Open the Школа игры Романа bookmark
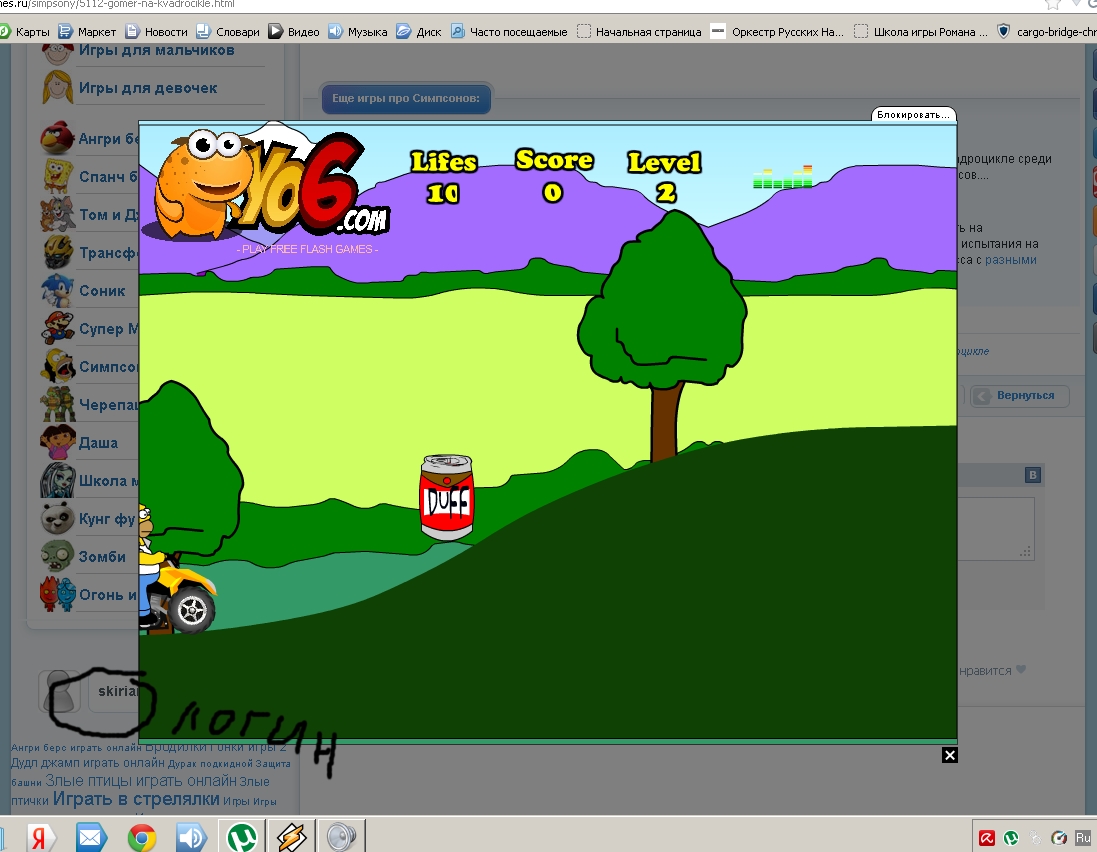The height and width of the screenshot is (852, 1097). [x=921, y=32]
